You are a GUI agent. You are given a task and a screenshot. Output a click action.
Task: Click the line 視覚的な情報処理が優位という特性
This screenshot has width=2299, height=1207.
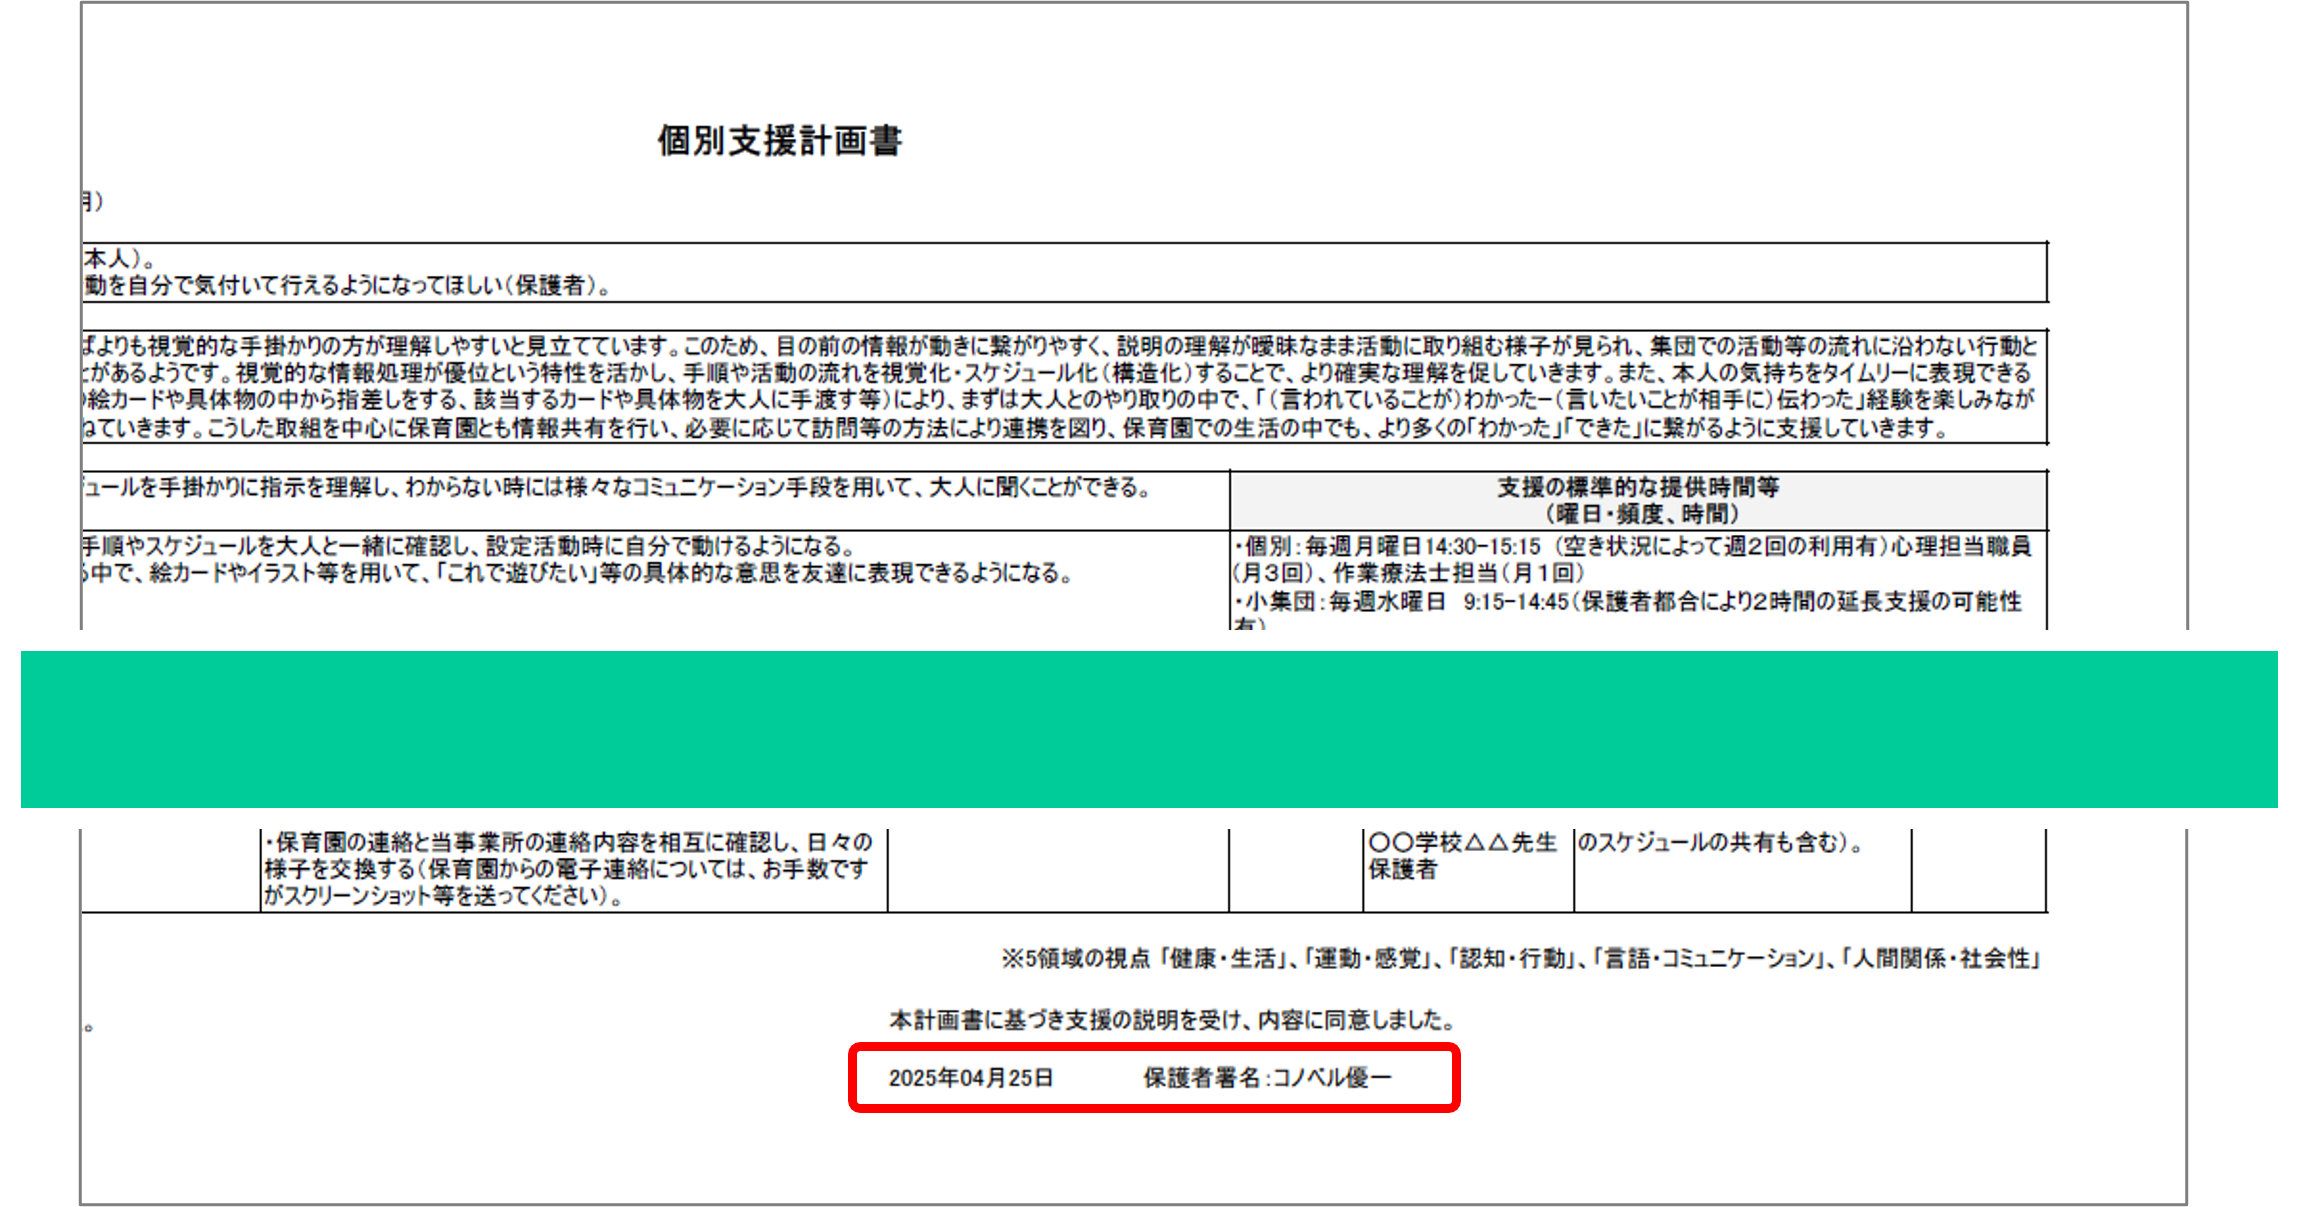[1058, 373]
